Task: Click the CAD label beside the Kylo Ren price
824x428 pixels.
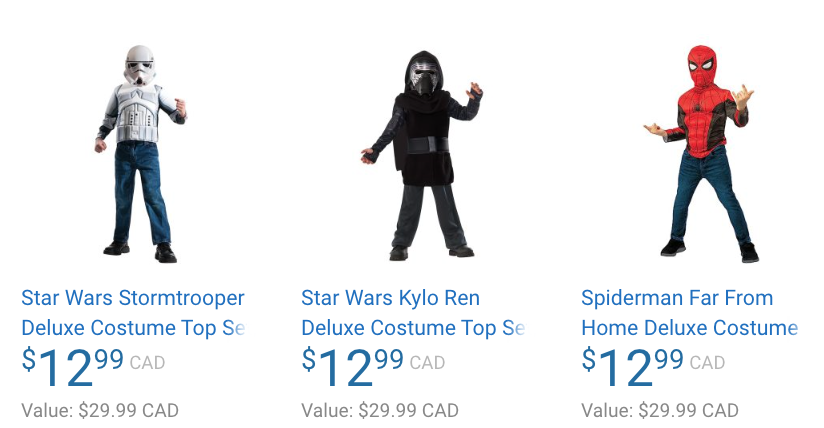Action: click(427, 363)
